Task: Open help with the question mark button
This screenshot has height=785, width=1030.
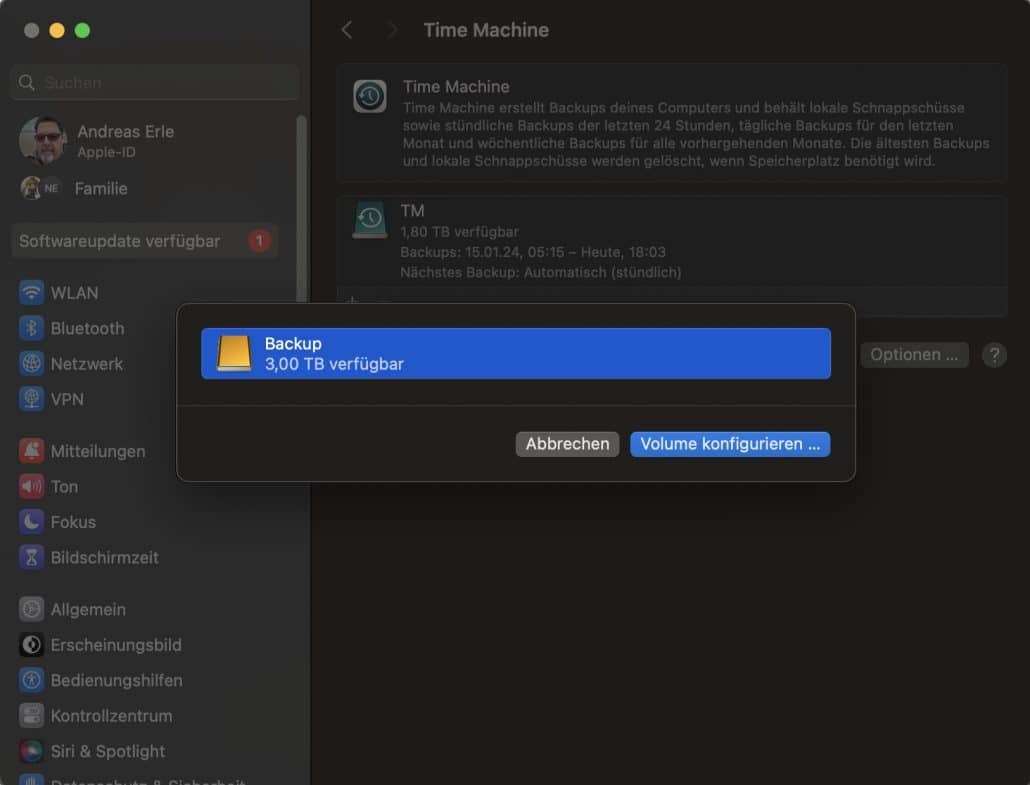Action: (994, 355)
